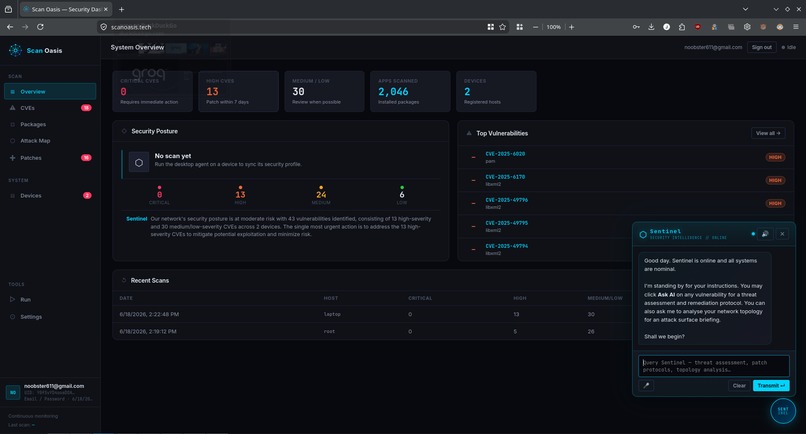Click the Critical count 0 in Security Posture
806x434 pixels.
click(159, 194)
